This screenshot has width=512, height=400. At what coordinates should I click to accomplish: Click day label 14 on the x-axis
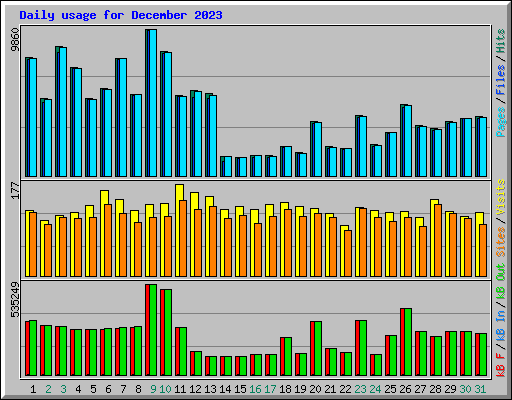(x=225, y=389)
